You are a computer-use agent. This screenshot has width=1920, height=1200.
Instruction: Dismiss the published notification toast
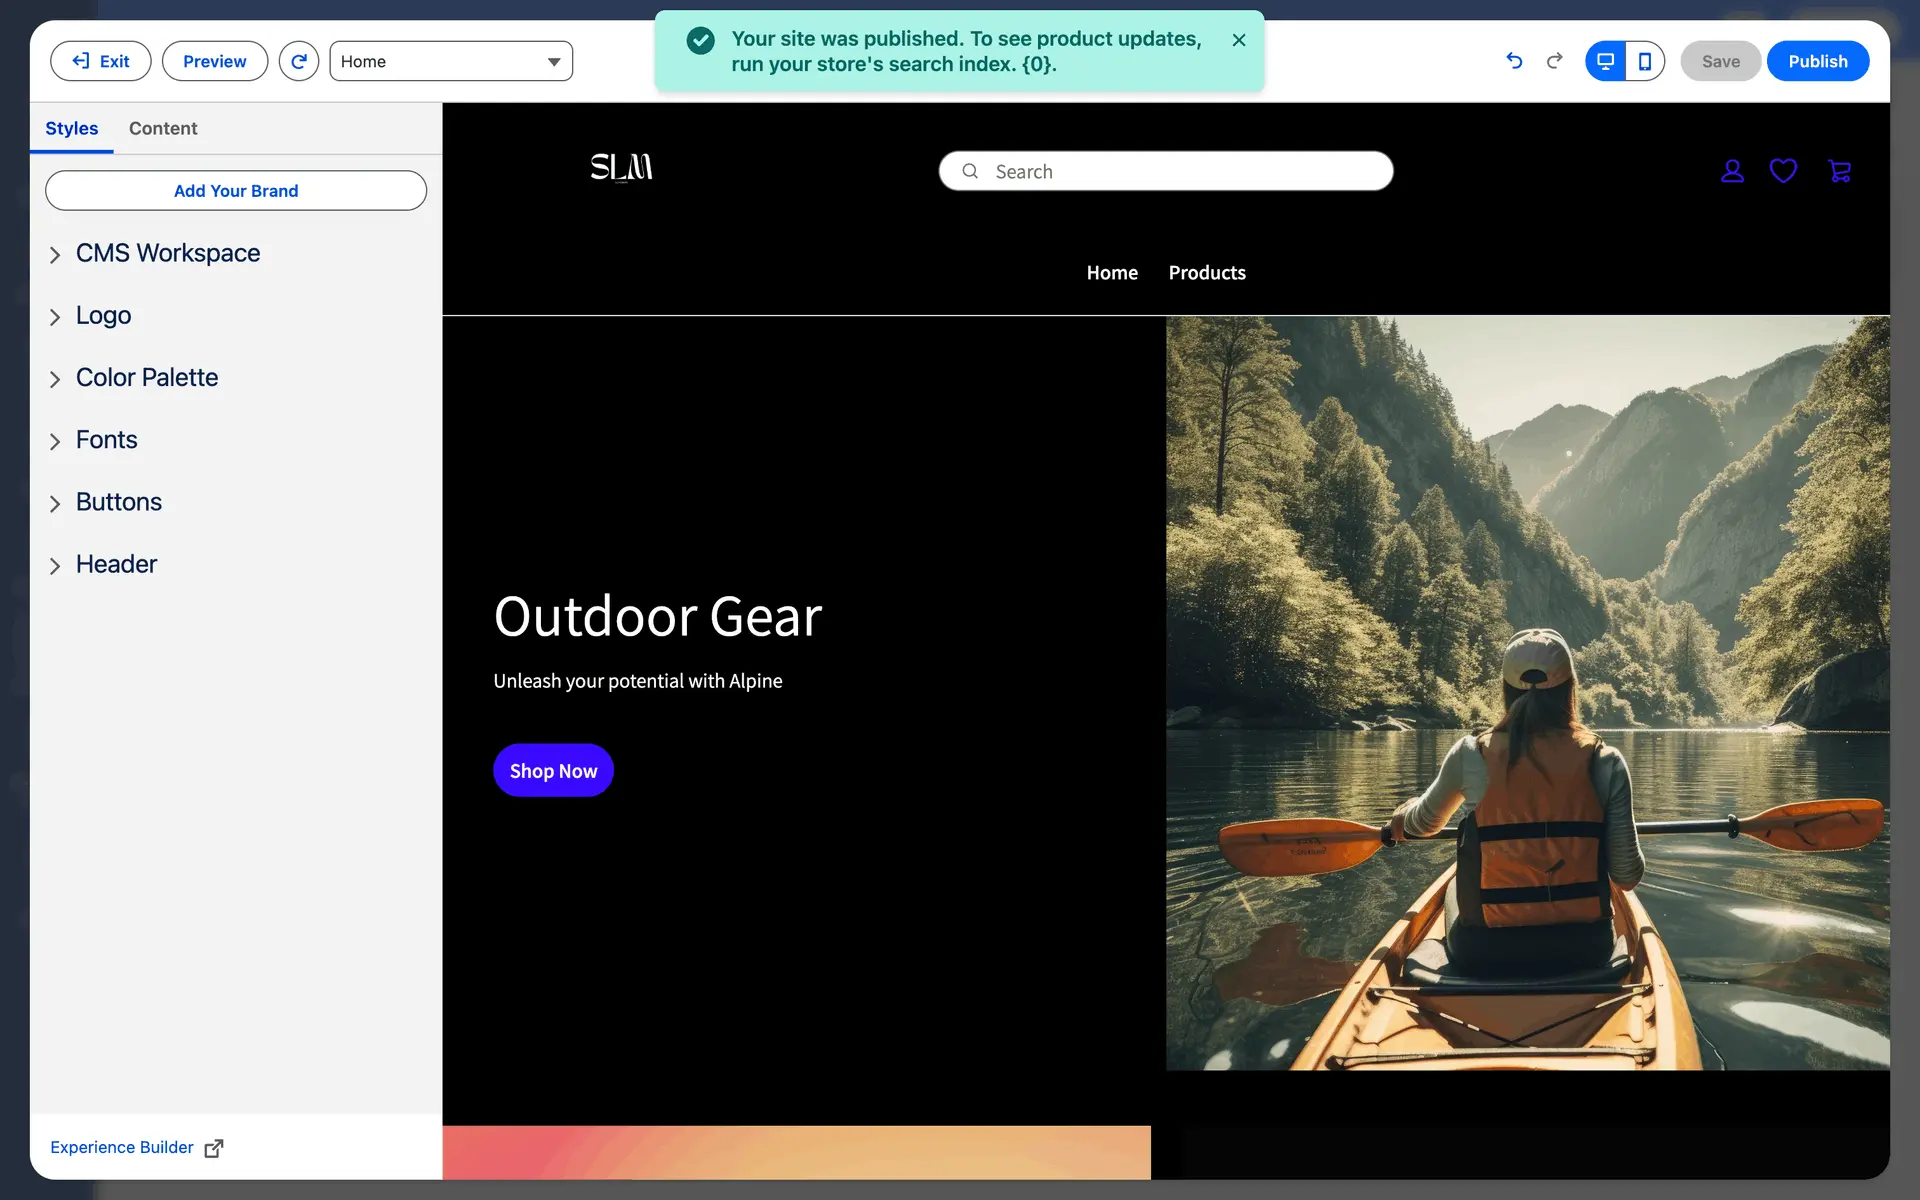pyautogui.click(x=1238, y=40)
